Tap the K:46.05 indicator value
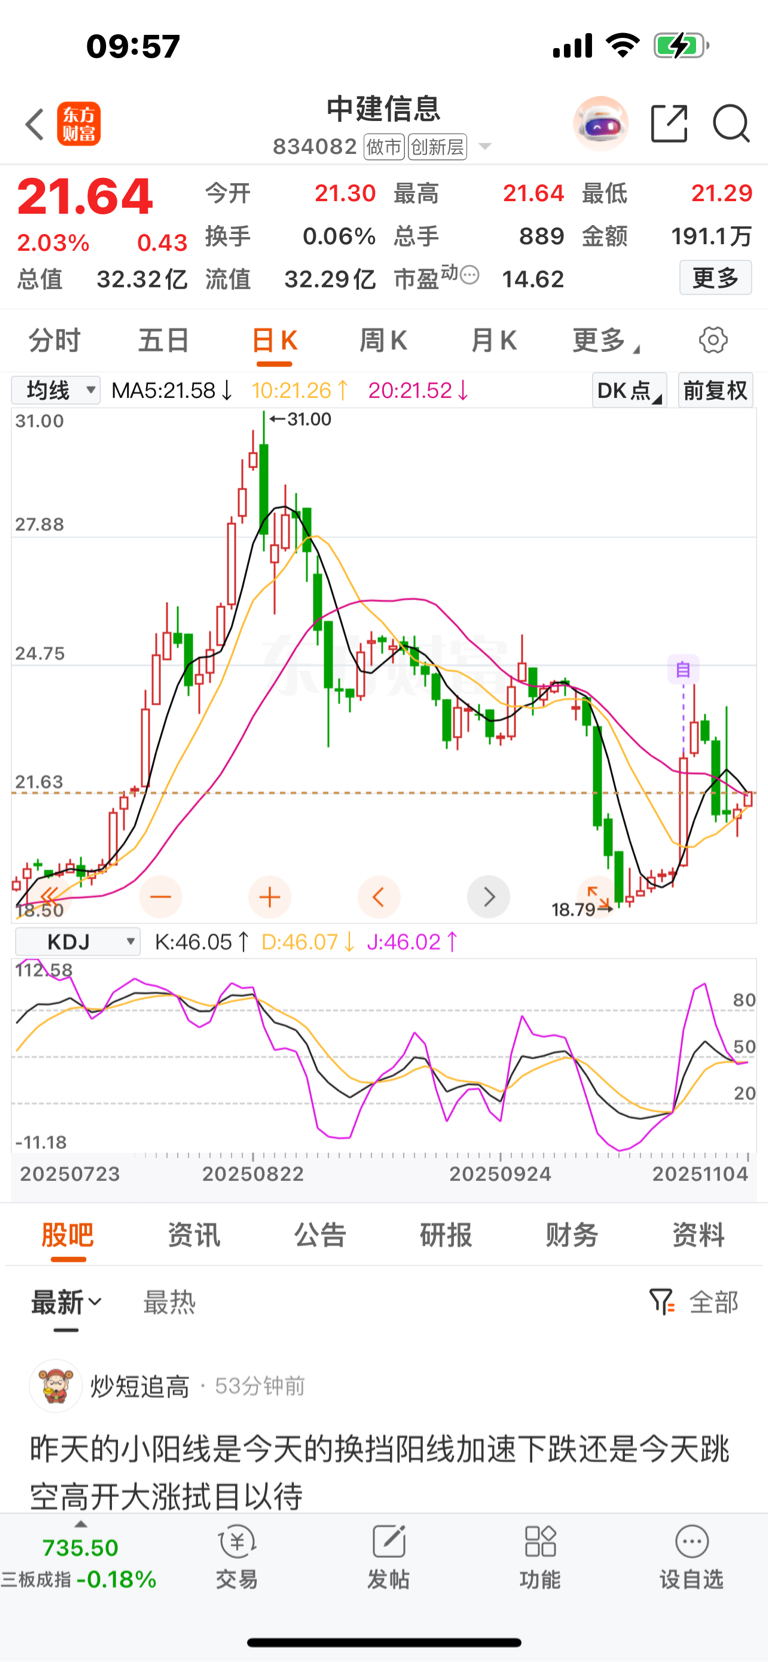 coord(202,942)
